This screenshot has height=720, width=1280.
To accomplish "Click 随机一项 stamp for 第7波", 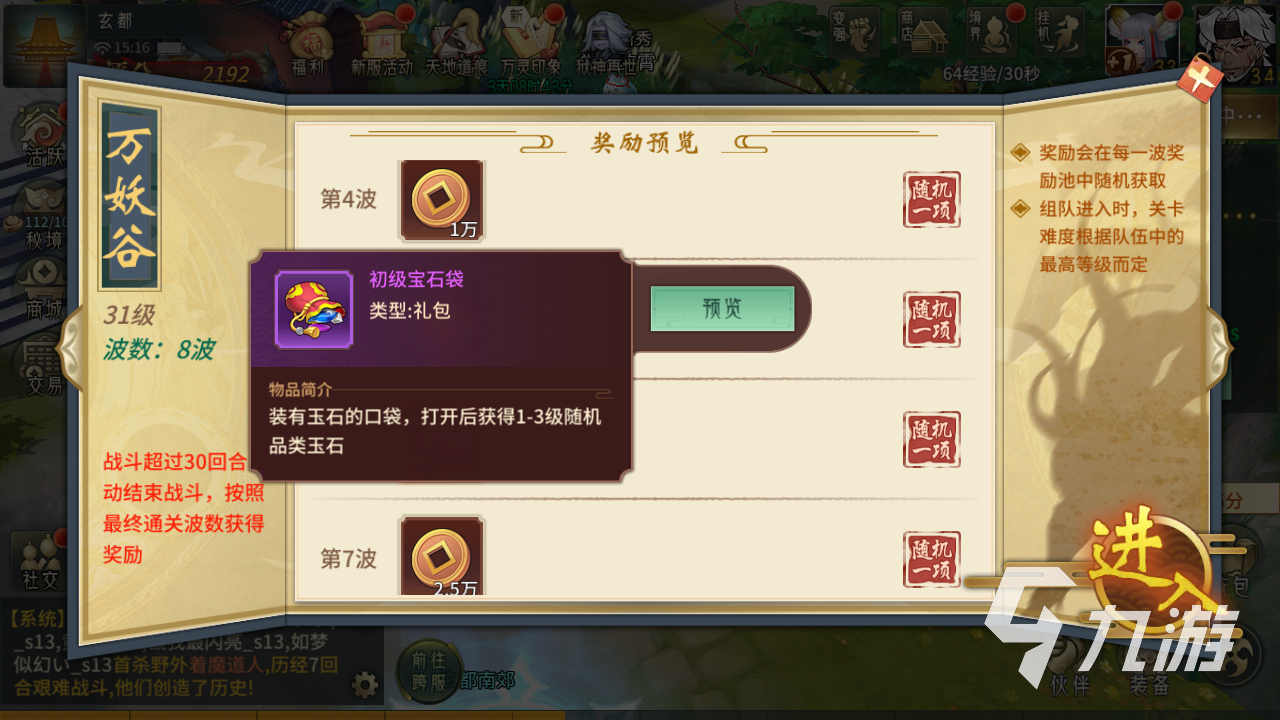I will pyautogui.click(x=931, y=559).
